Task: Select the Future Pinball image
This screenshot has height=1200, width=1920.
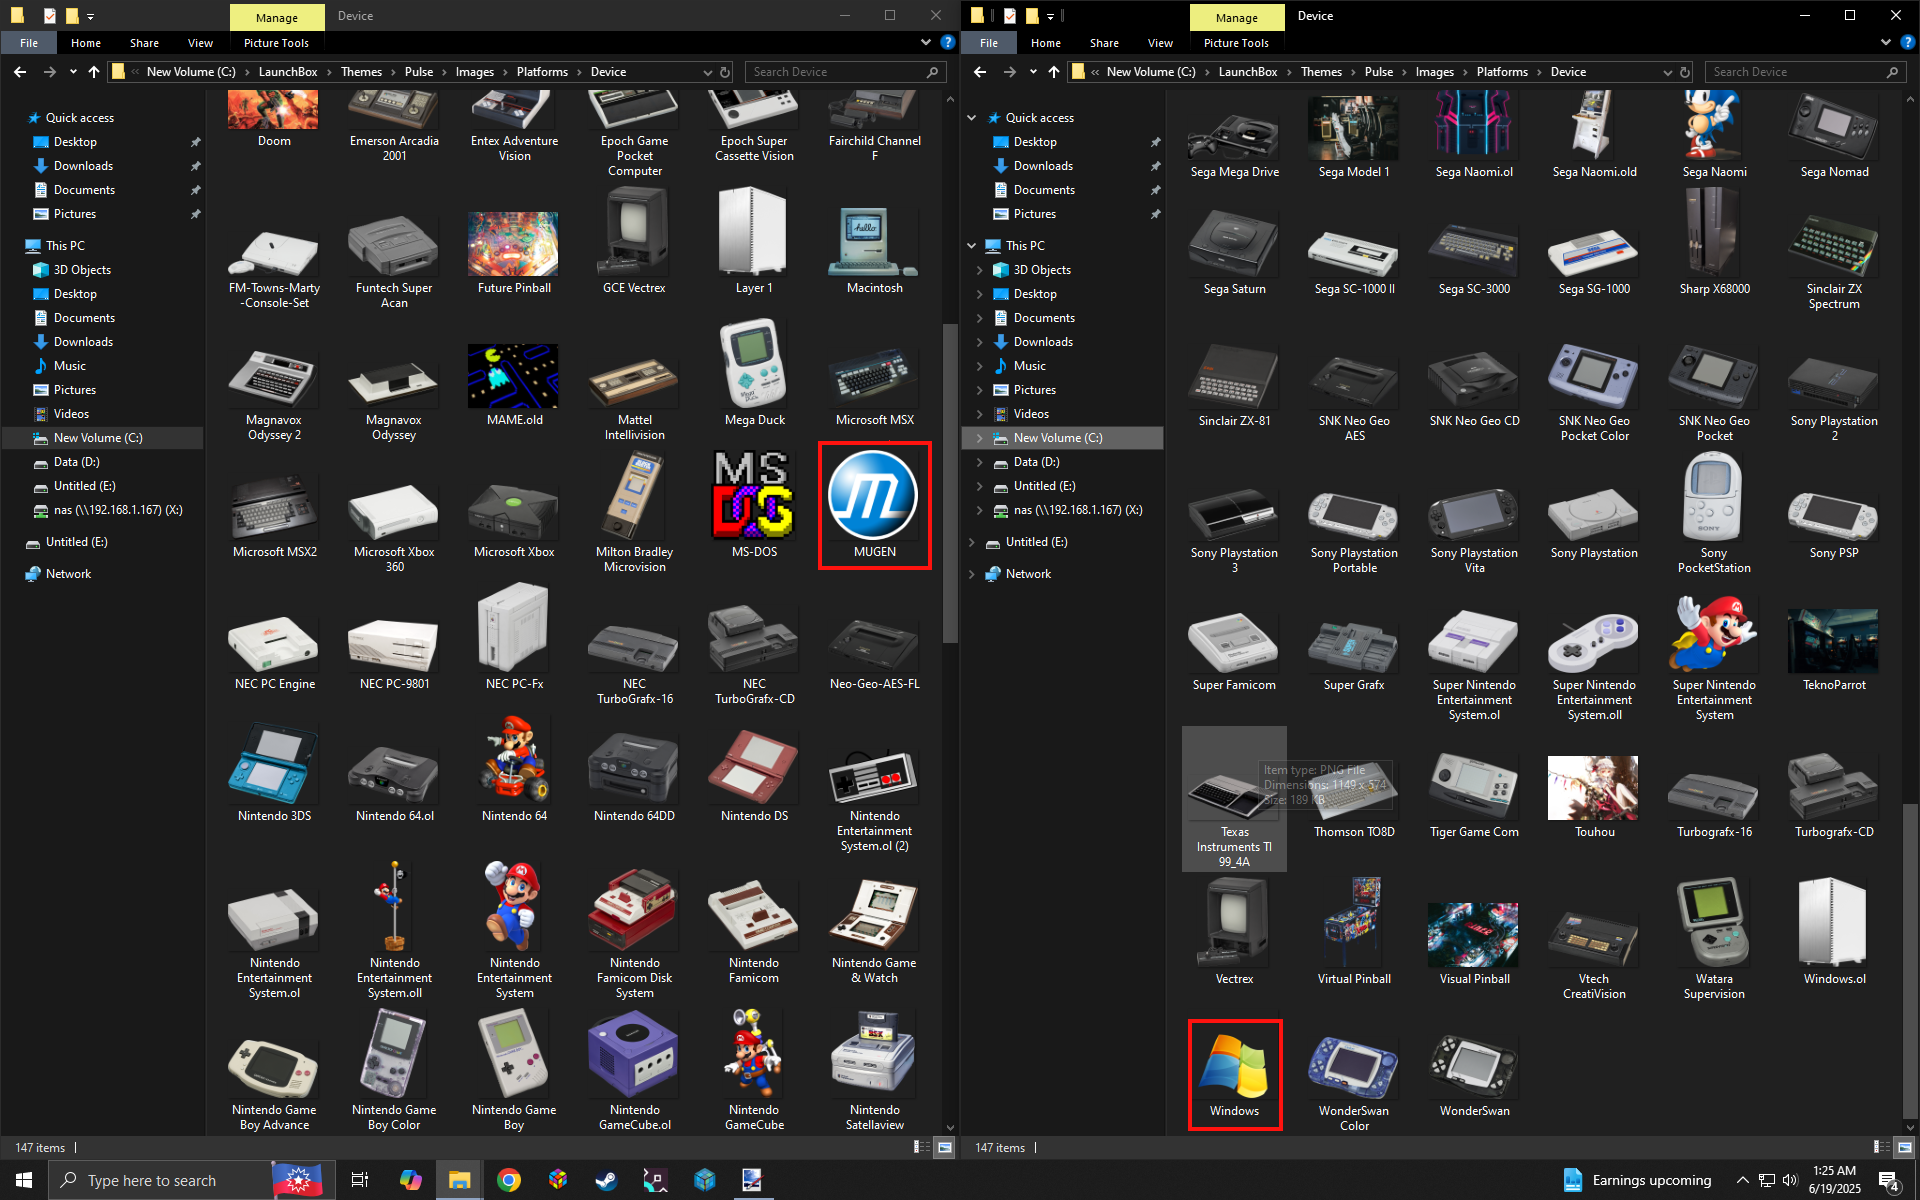Action: point(514,253)
